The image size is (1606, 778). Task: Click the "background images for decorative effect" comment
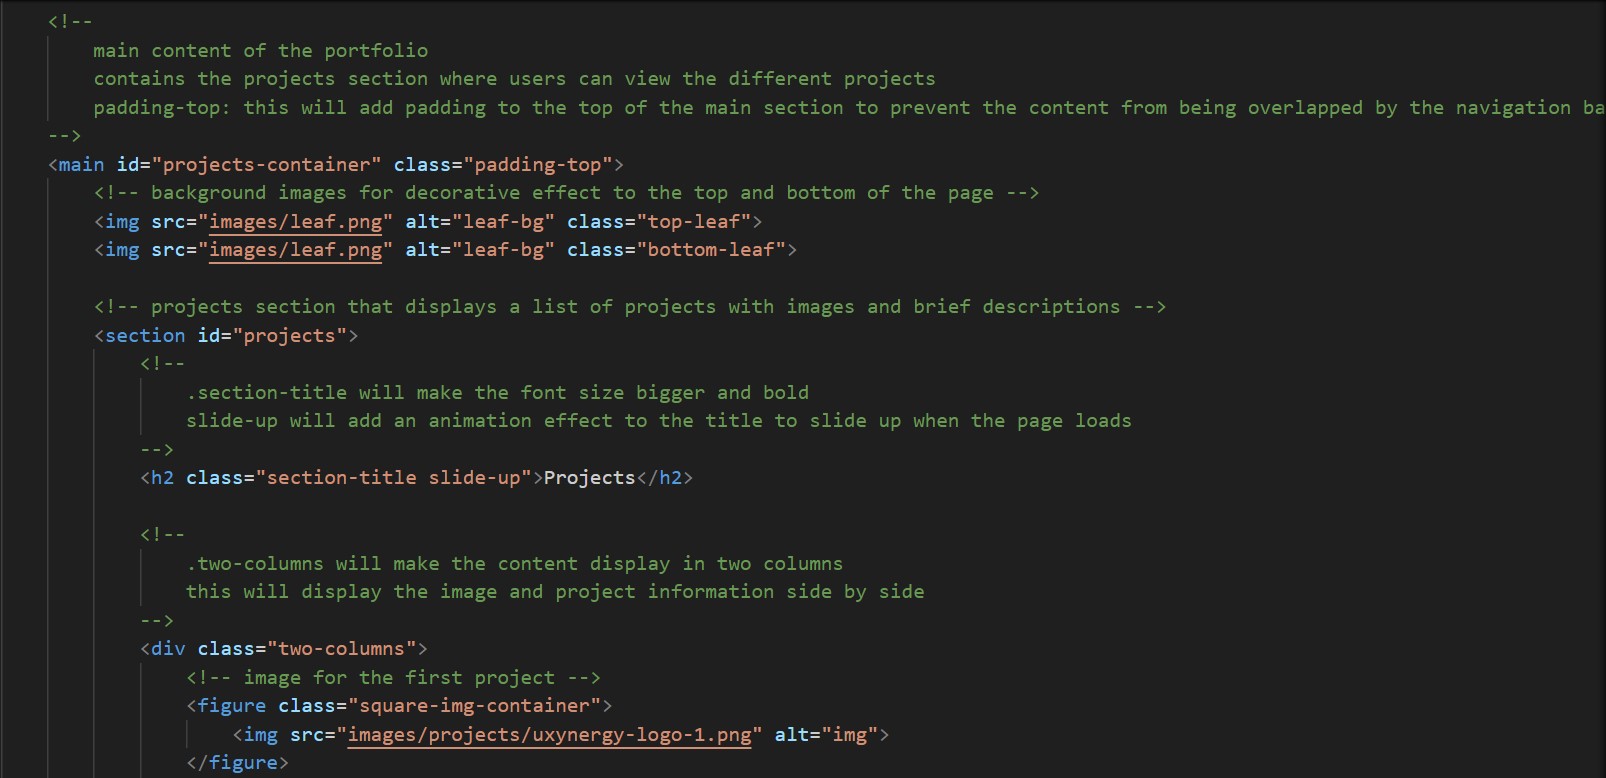coord(566,193)
